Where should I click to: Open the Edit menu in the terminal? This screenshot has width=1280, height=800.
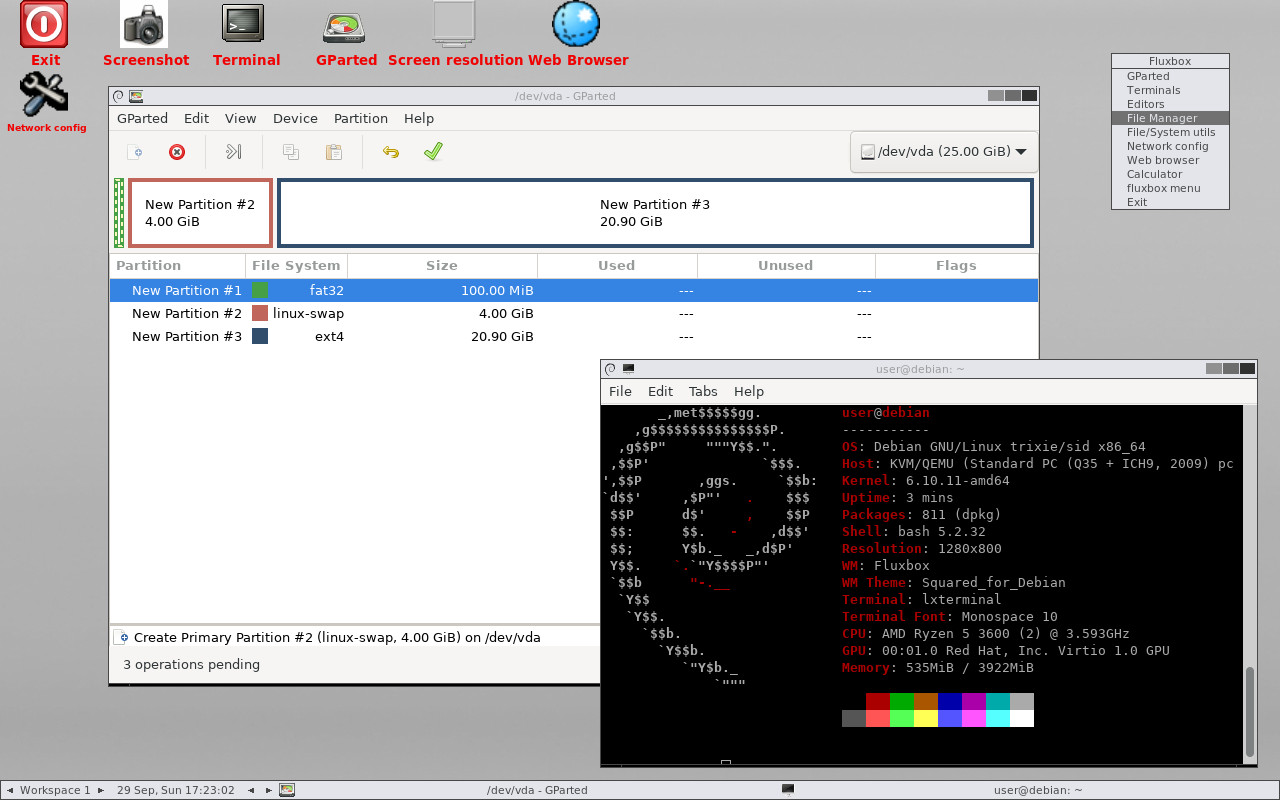pos(660,391)
